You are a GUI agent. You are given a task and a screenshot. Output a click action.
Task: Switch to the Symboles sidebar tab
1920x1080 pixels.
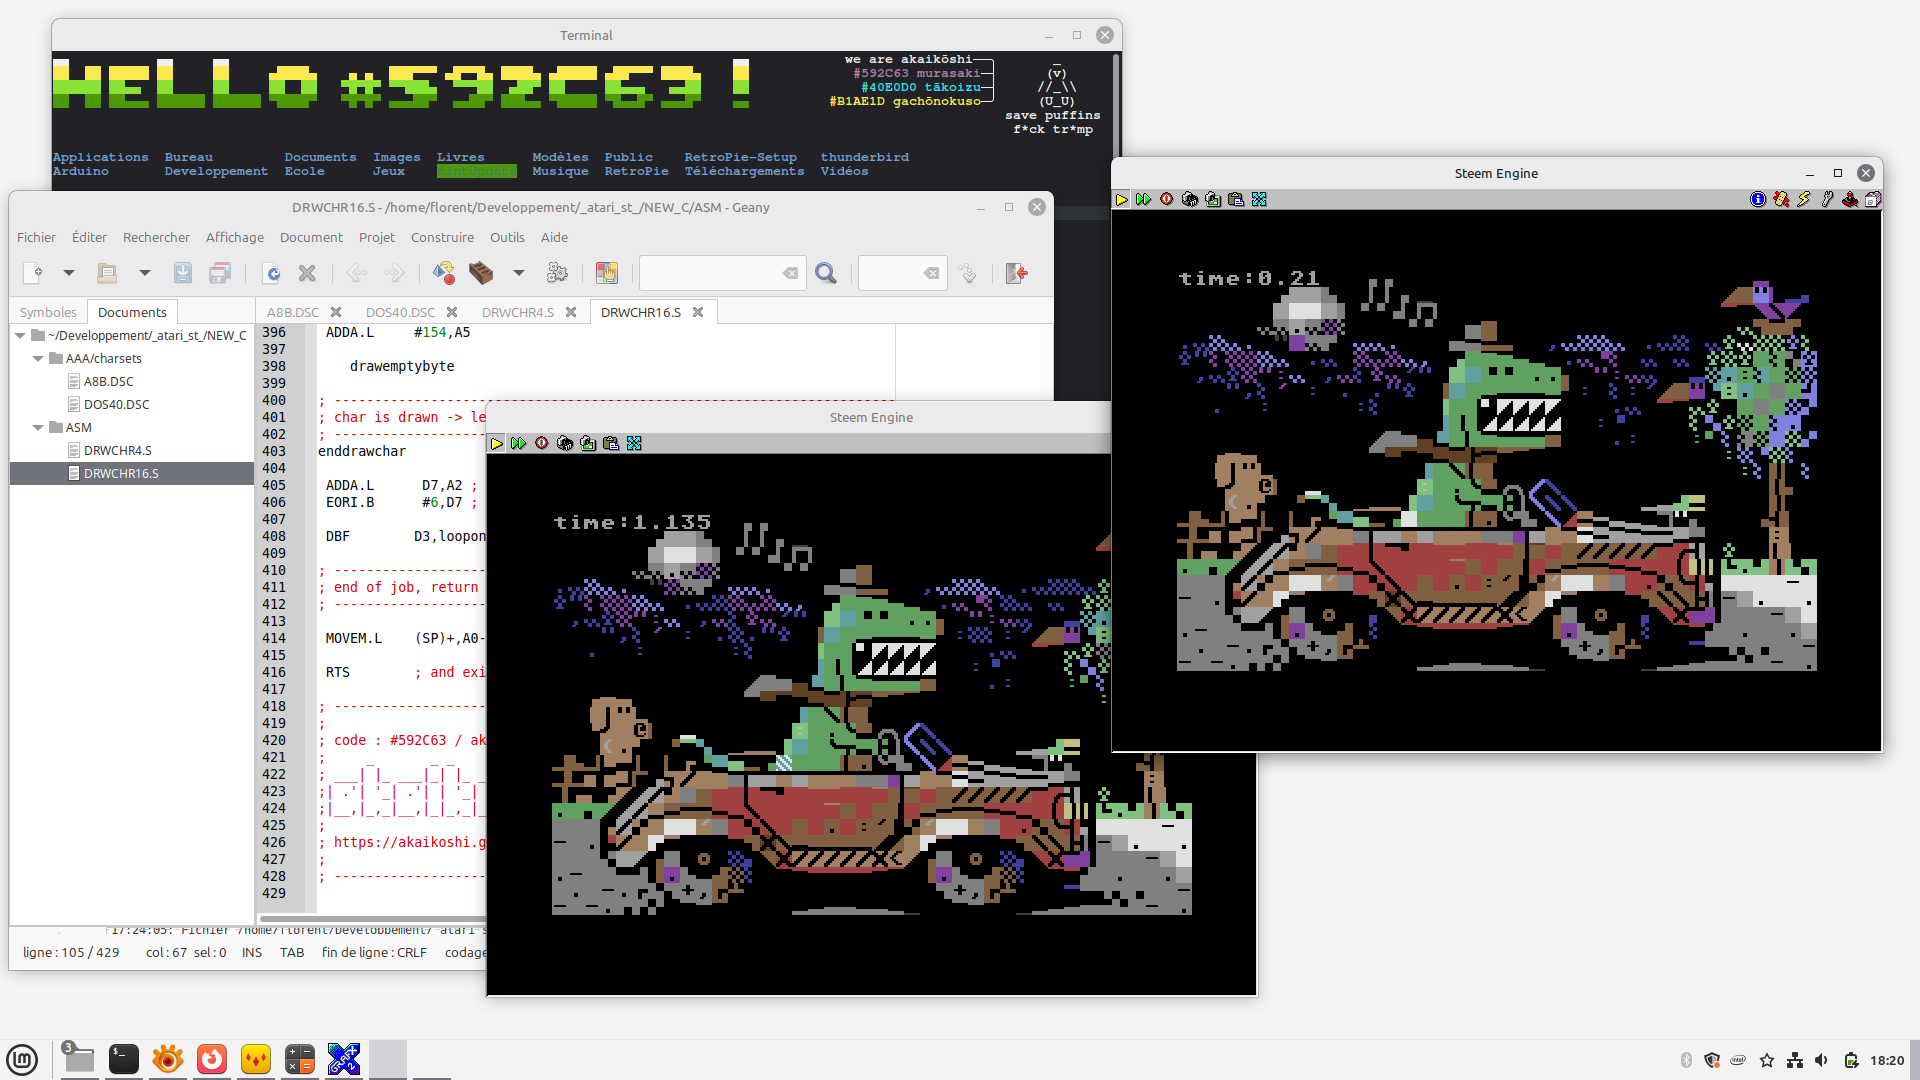click(x=48, y=312)
